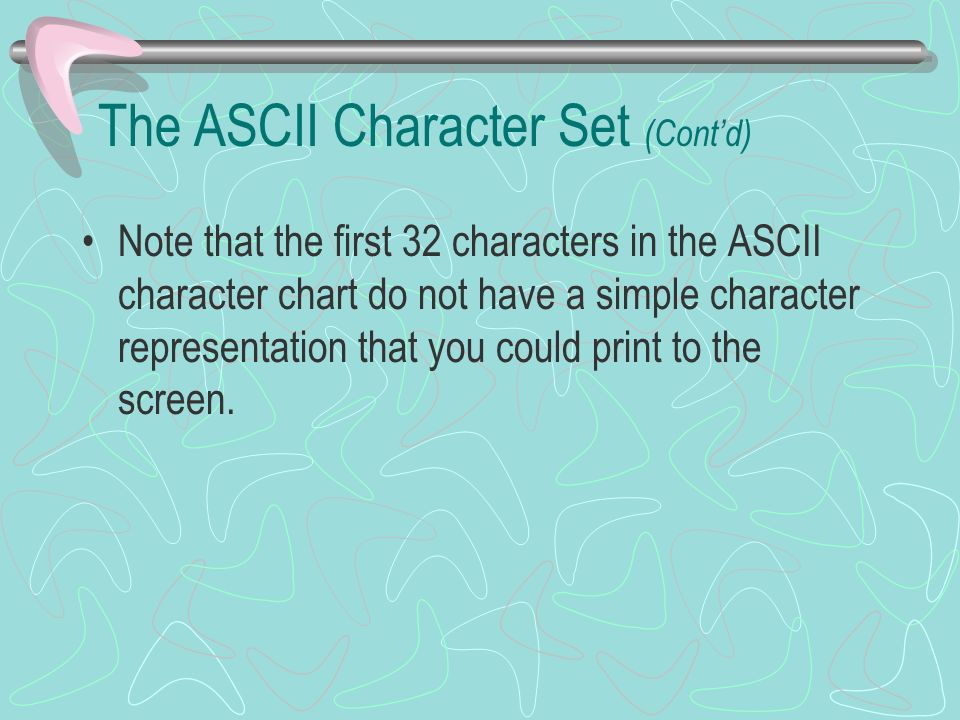This screenshot has width=960, height=720.
Task: Select the italic '(Cont'd)' text
Action: pyautogui.click(x=698, y=133)
